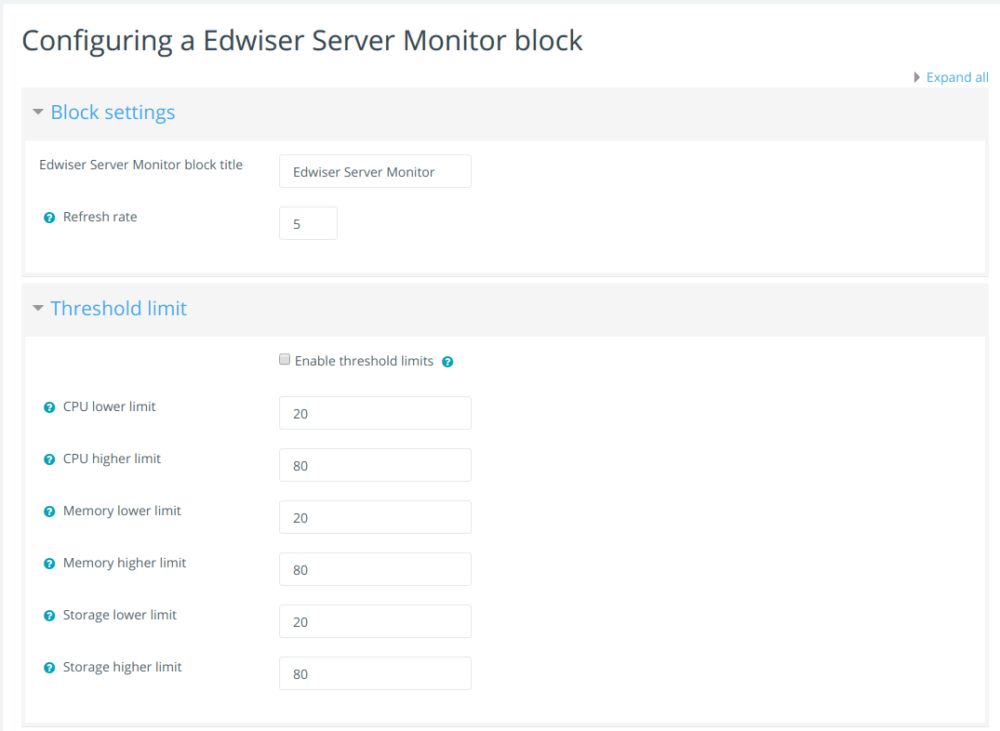Collapse the Threshold limit section
Screen dimensions: 1000x731
(38, 308)
